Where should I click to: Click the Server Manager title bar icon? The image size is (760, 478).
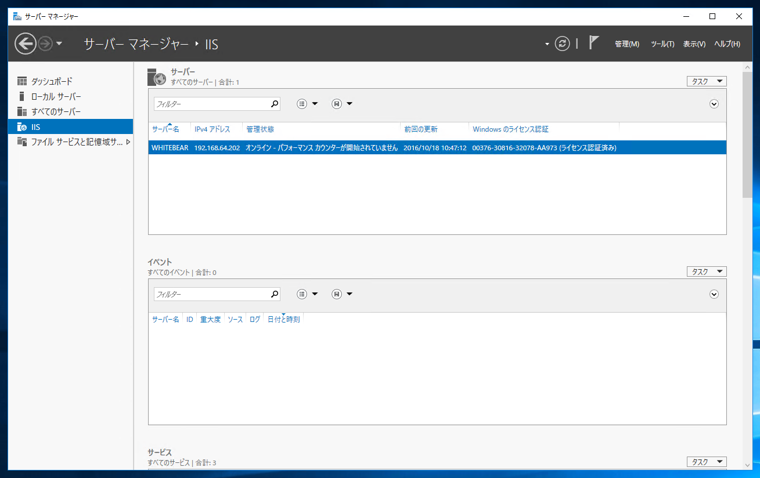17,16
